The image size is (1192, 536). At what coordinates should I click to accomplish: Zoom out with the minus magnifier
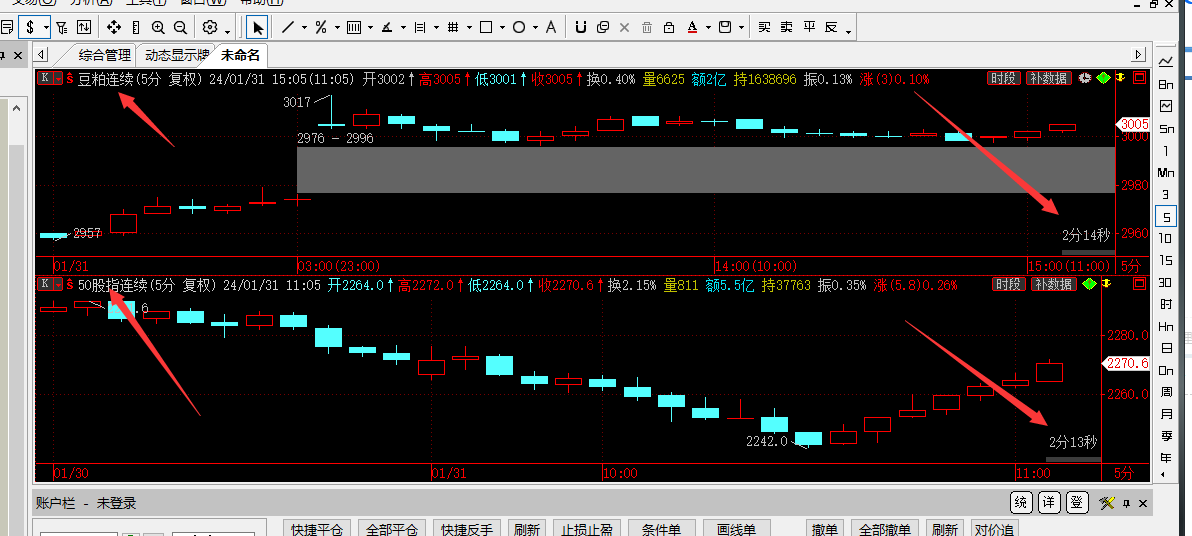click(180, 28)
